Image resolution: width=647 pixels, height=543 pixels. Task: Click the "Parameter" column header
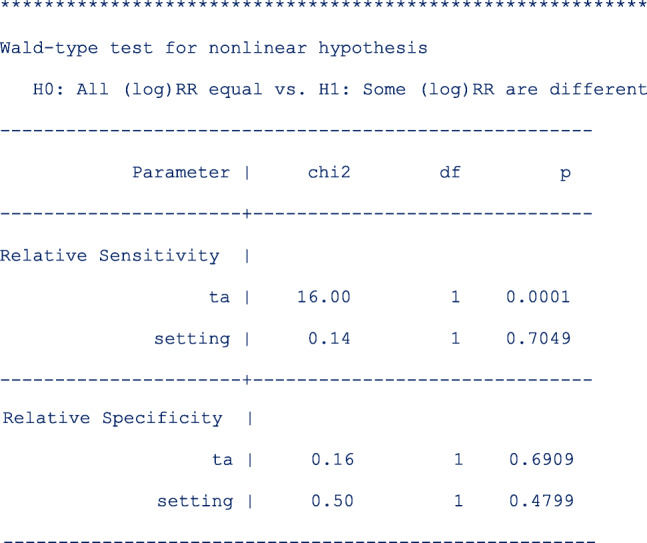(181, 172)
